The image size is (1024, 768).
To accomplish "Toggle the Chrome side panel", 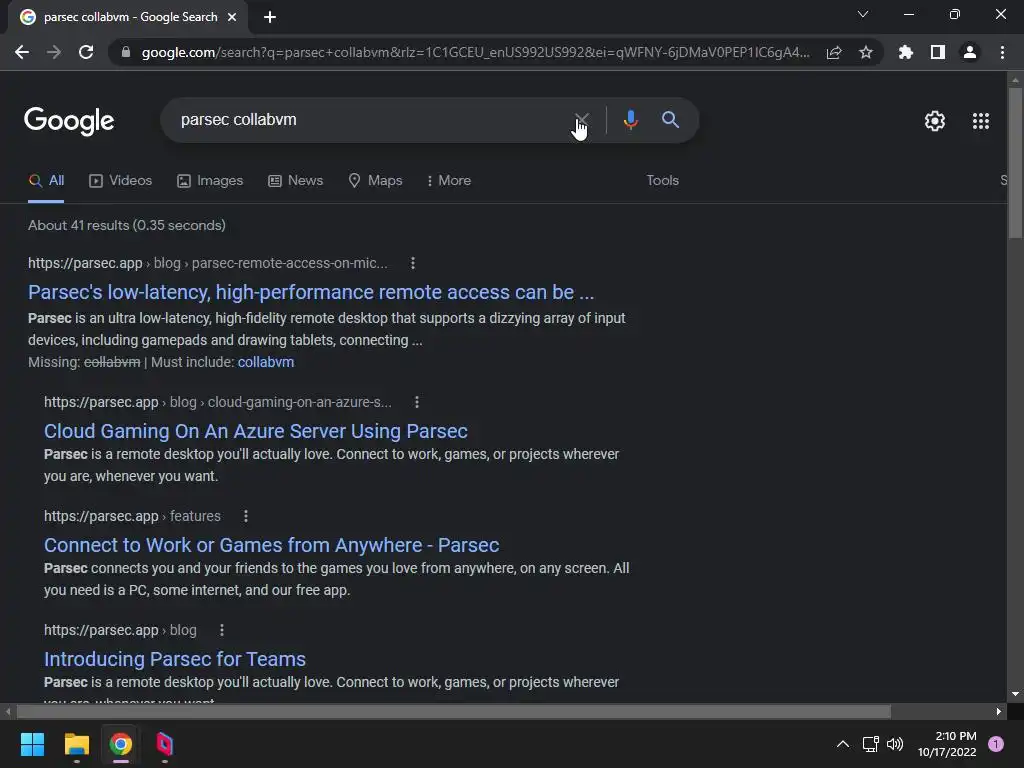I will click(x=938, y=52).
